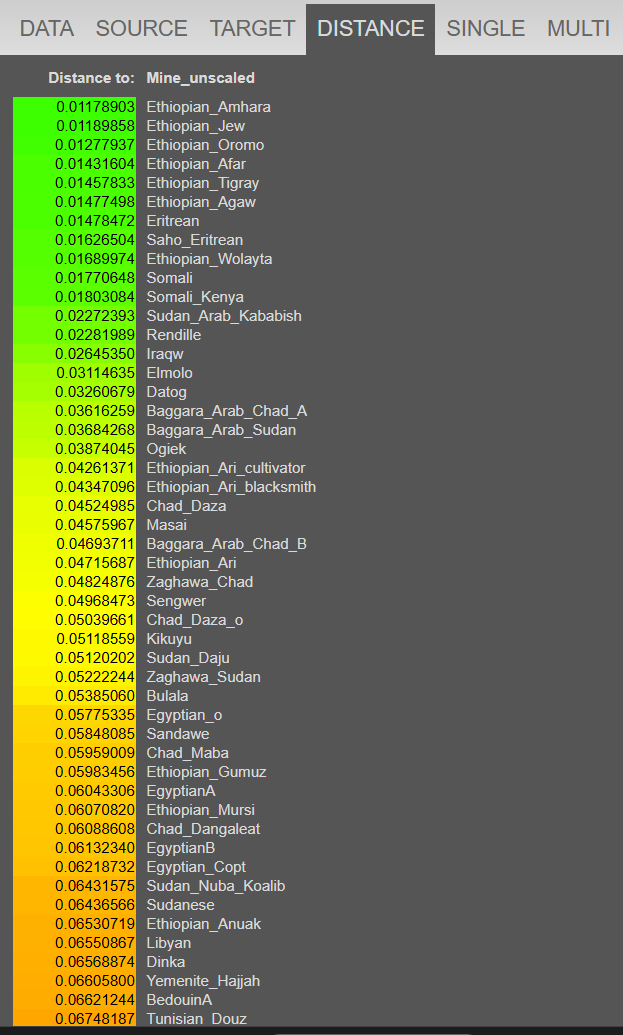Select the Ethiopian_Amhara row name

point(209,107)
